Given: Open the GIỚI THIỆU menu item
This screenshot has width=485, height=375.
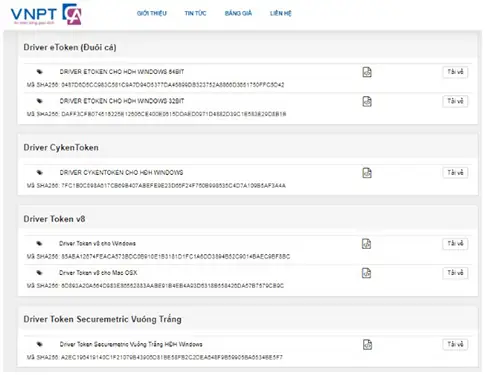Looking at the screenshot, I should coord(152,13).
